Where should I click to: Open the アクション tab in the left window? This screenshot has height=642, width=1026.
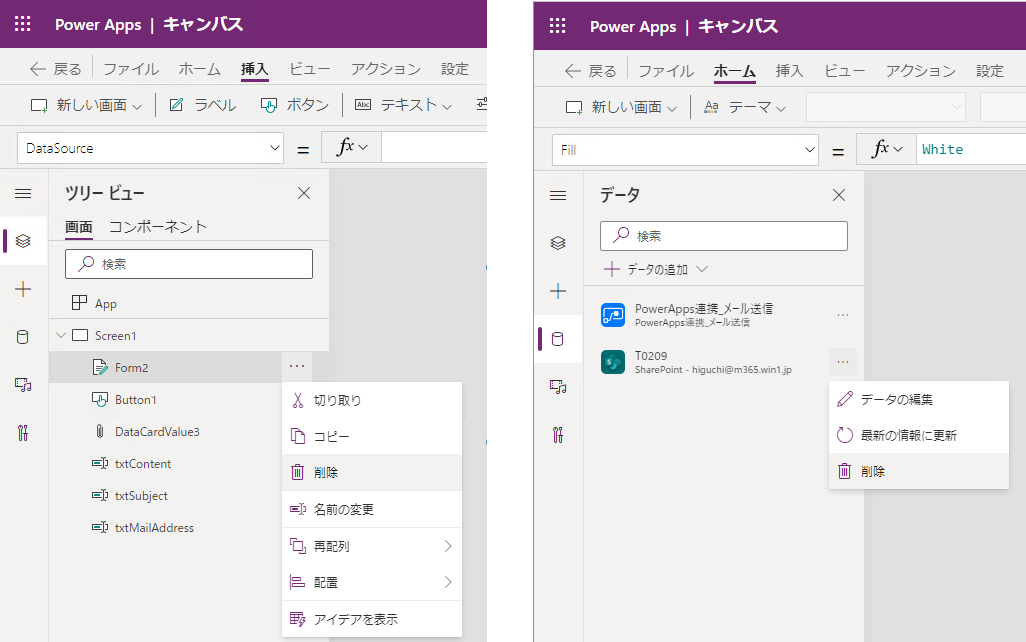point(385,69)
